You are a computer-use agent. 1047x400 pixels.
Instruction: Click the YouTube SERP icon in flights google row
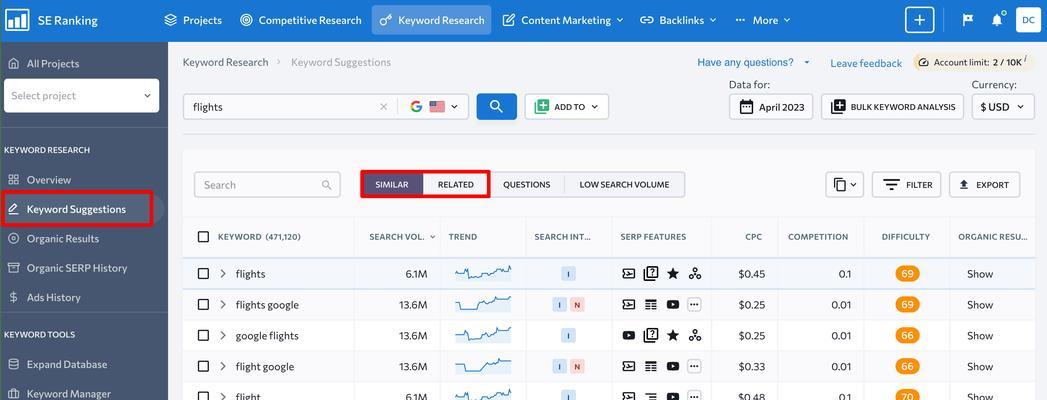tap(672, 305)
